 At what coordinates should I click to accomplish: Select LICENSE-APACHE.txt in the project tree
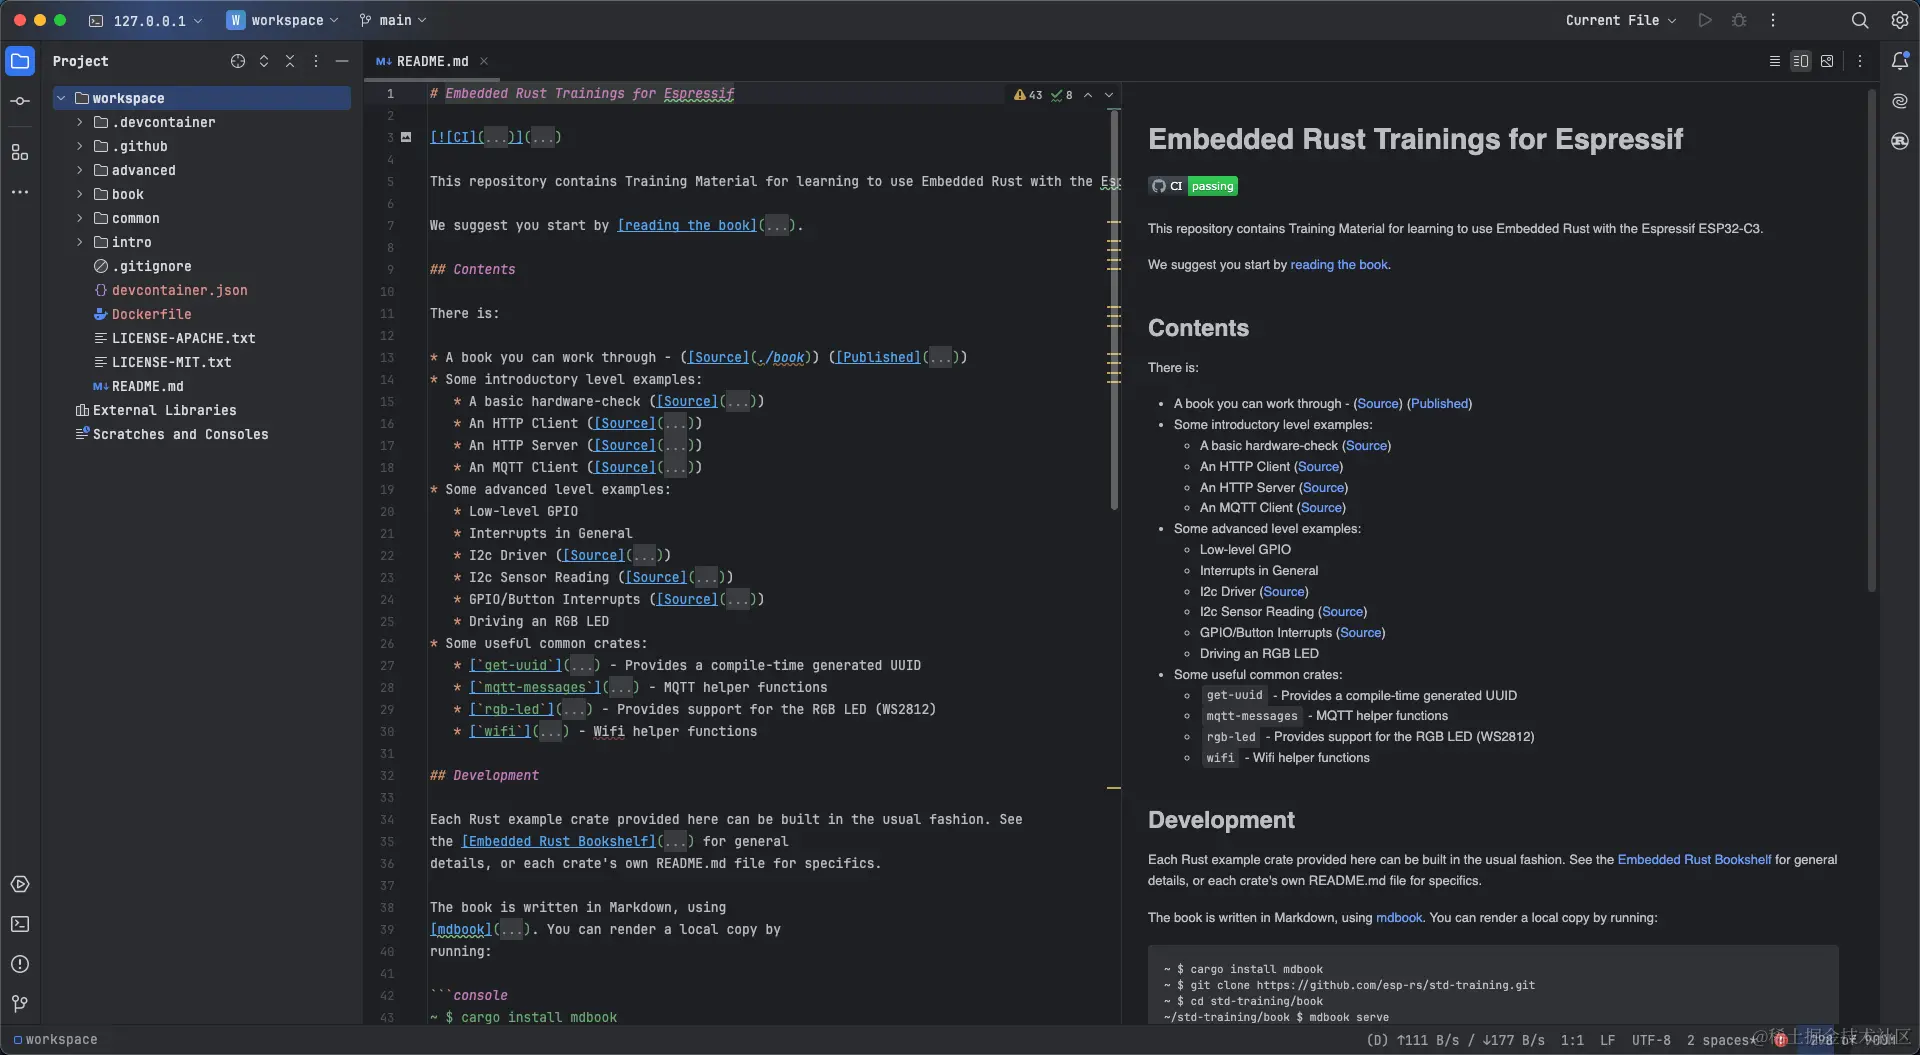[x=183, y=338]
